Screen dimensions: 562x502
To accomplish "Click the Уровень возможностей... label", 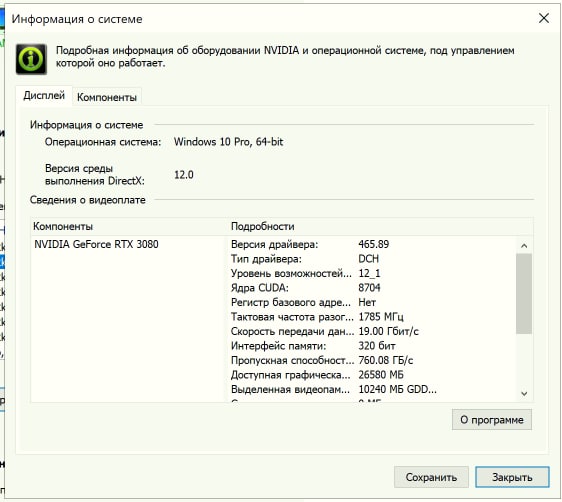I will click(291, 273).
